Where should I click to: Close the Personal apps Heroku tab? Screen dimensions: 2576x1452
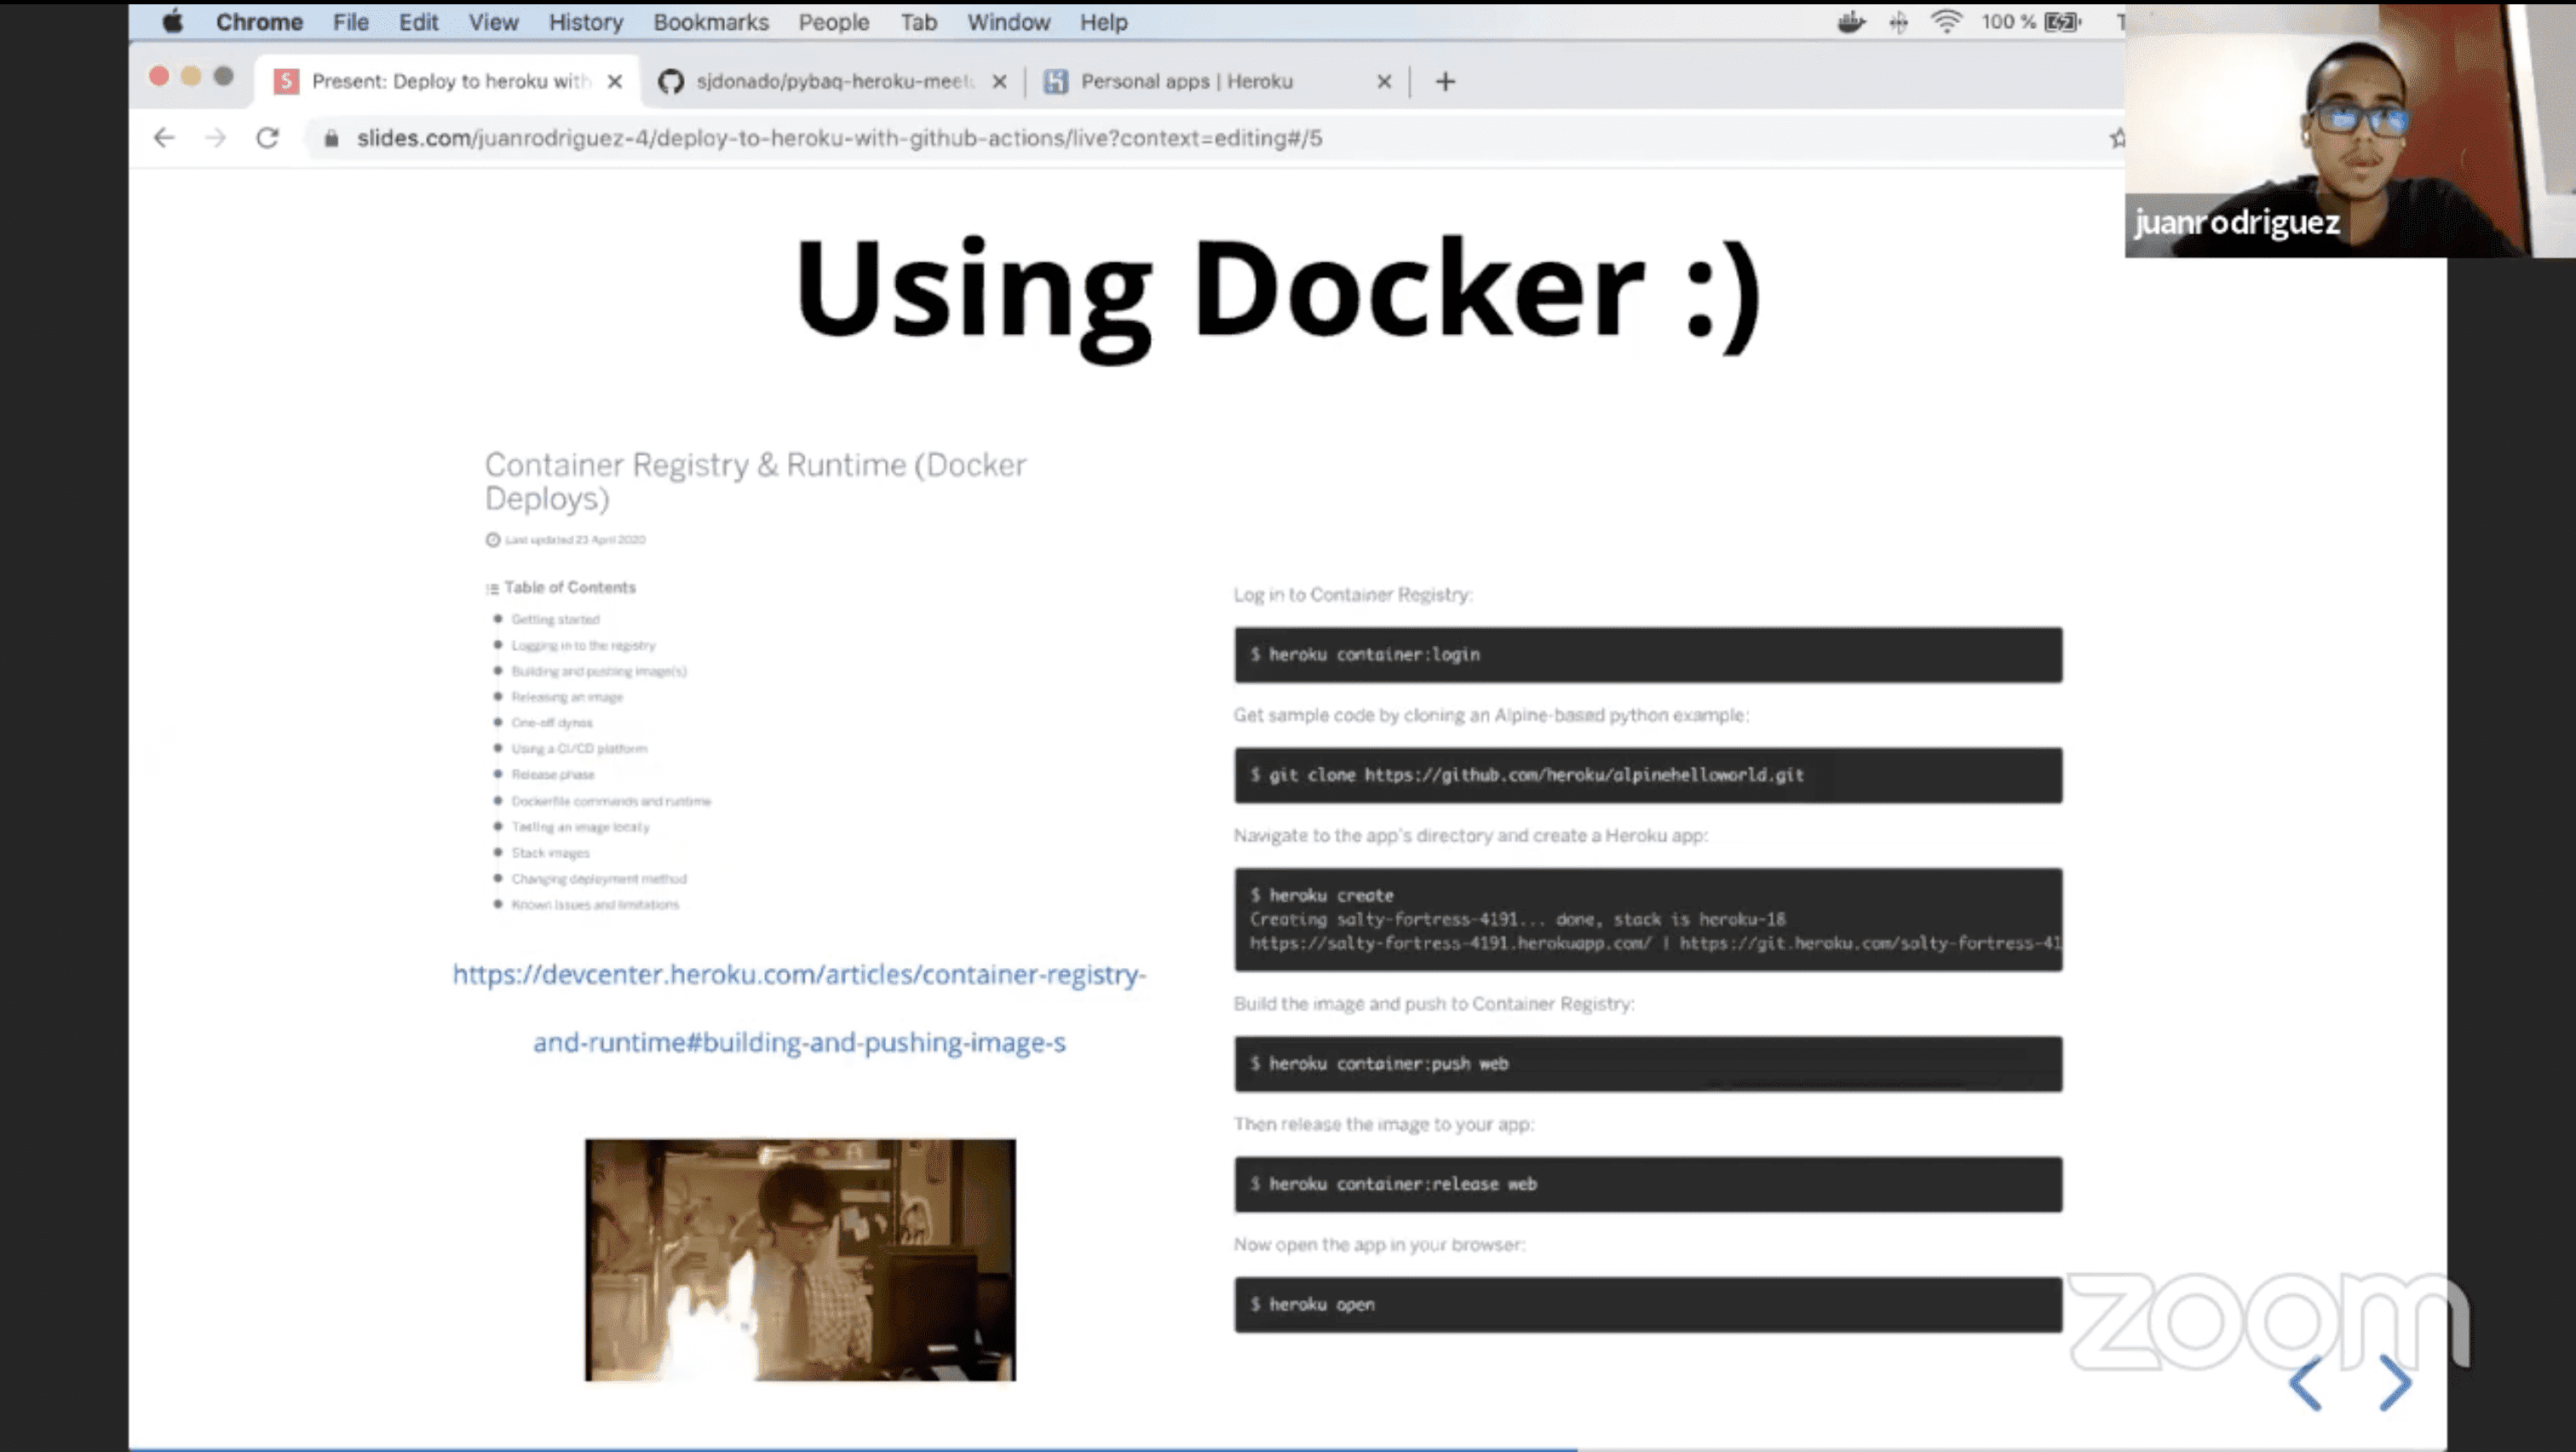[x=1384, y=82]
